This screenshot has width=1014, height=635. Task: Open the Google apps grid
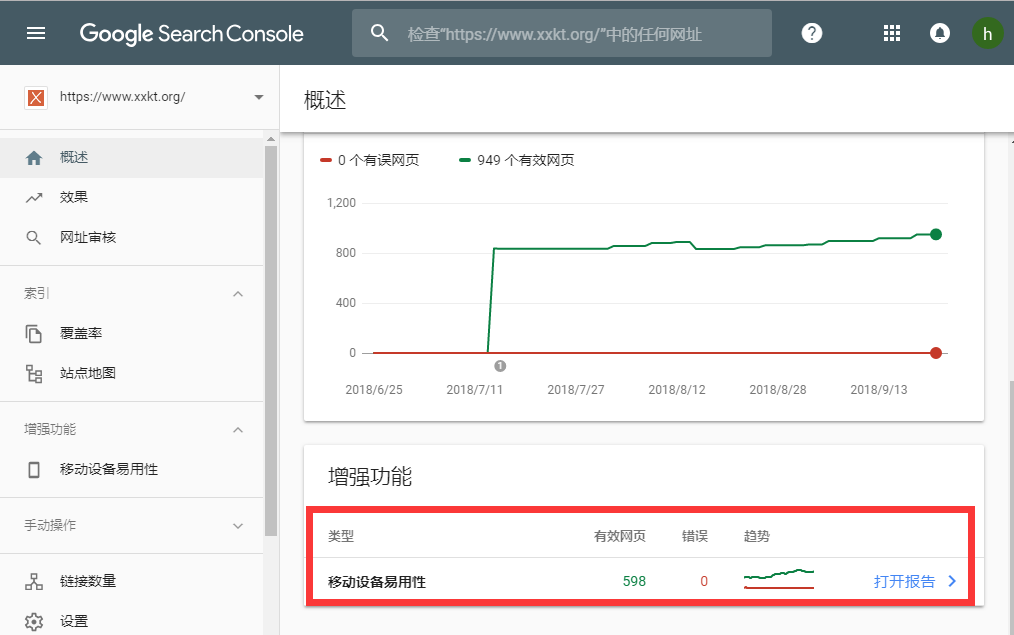click(892, 33)
